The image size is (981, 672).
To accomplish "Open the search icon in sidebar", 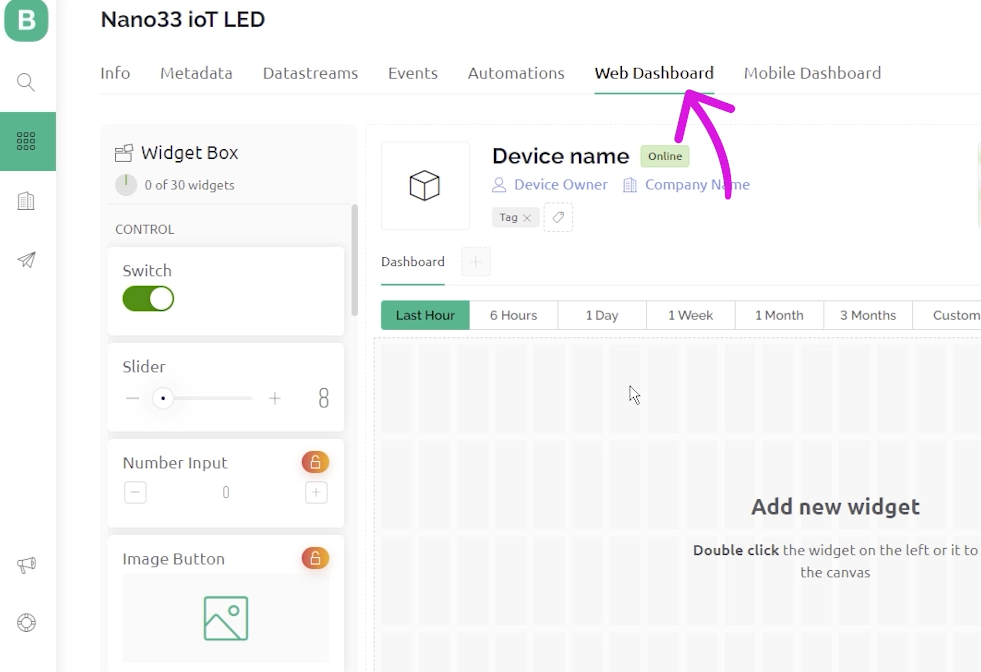I will 26,82.
